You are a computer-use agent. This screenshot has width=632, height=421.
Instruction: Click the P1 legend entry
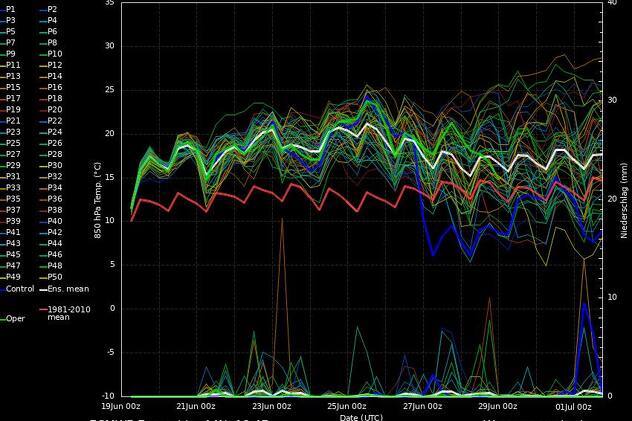click(x=11, y=9)
